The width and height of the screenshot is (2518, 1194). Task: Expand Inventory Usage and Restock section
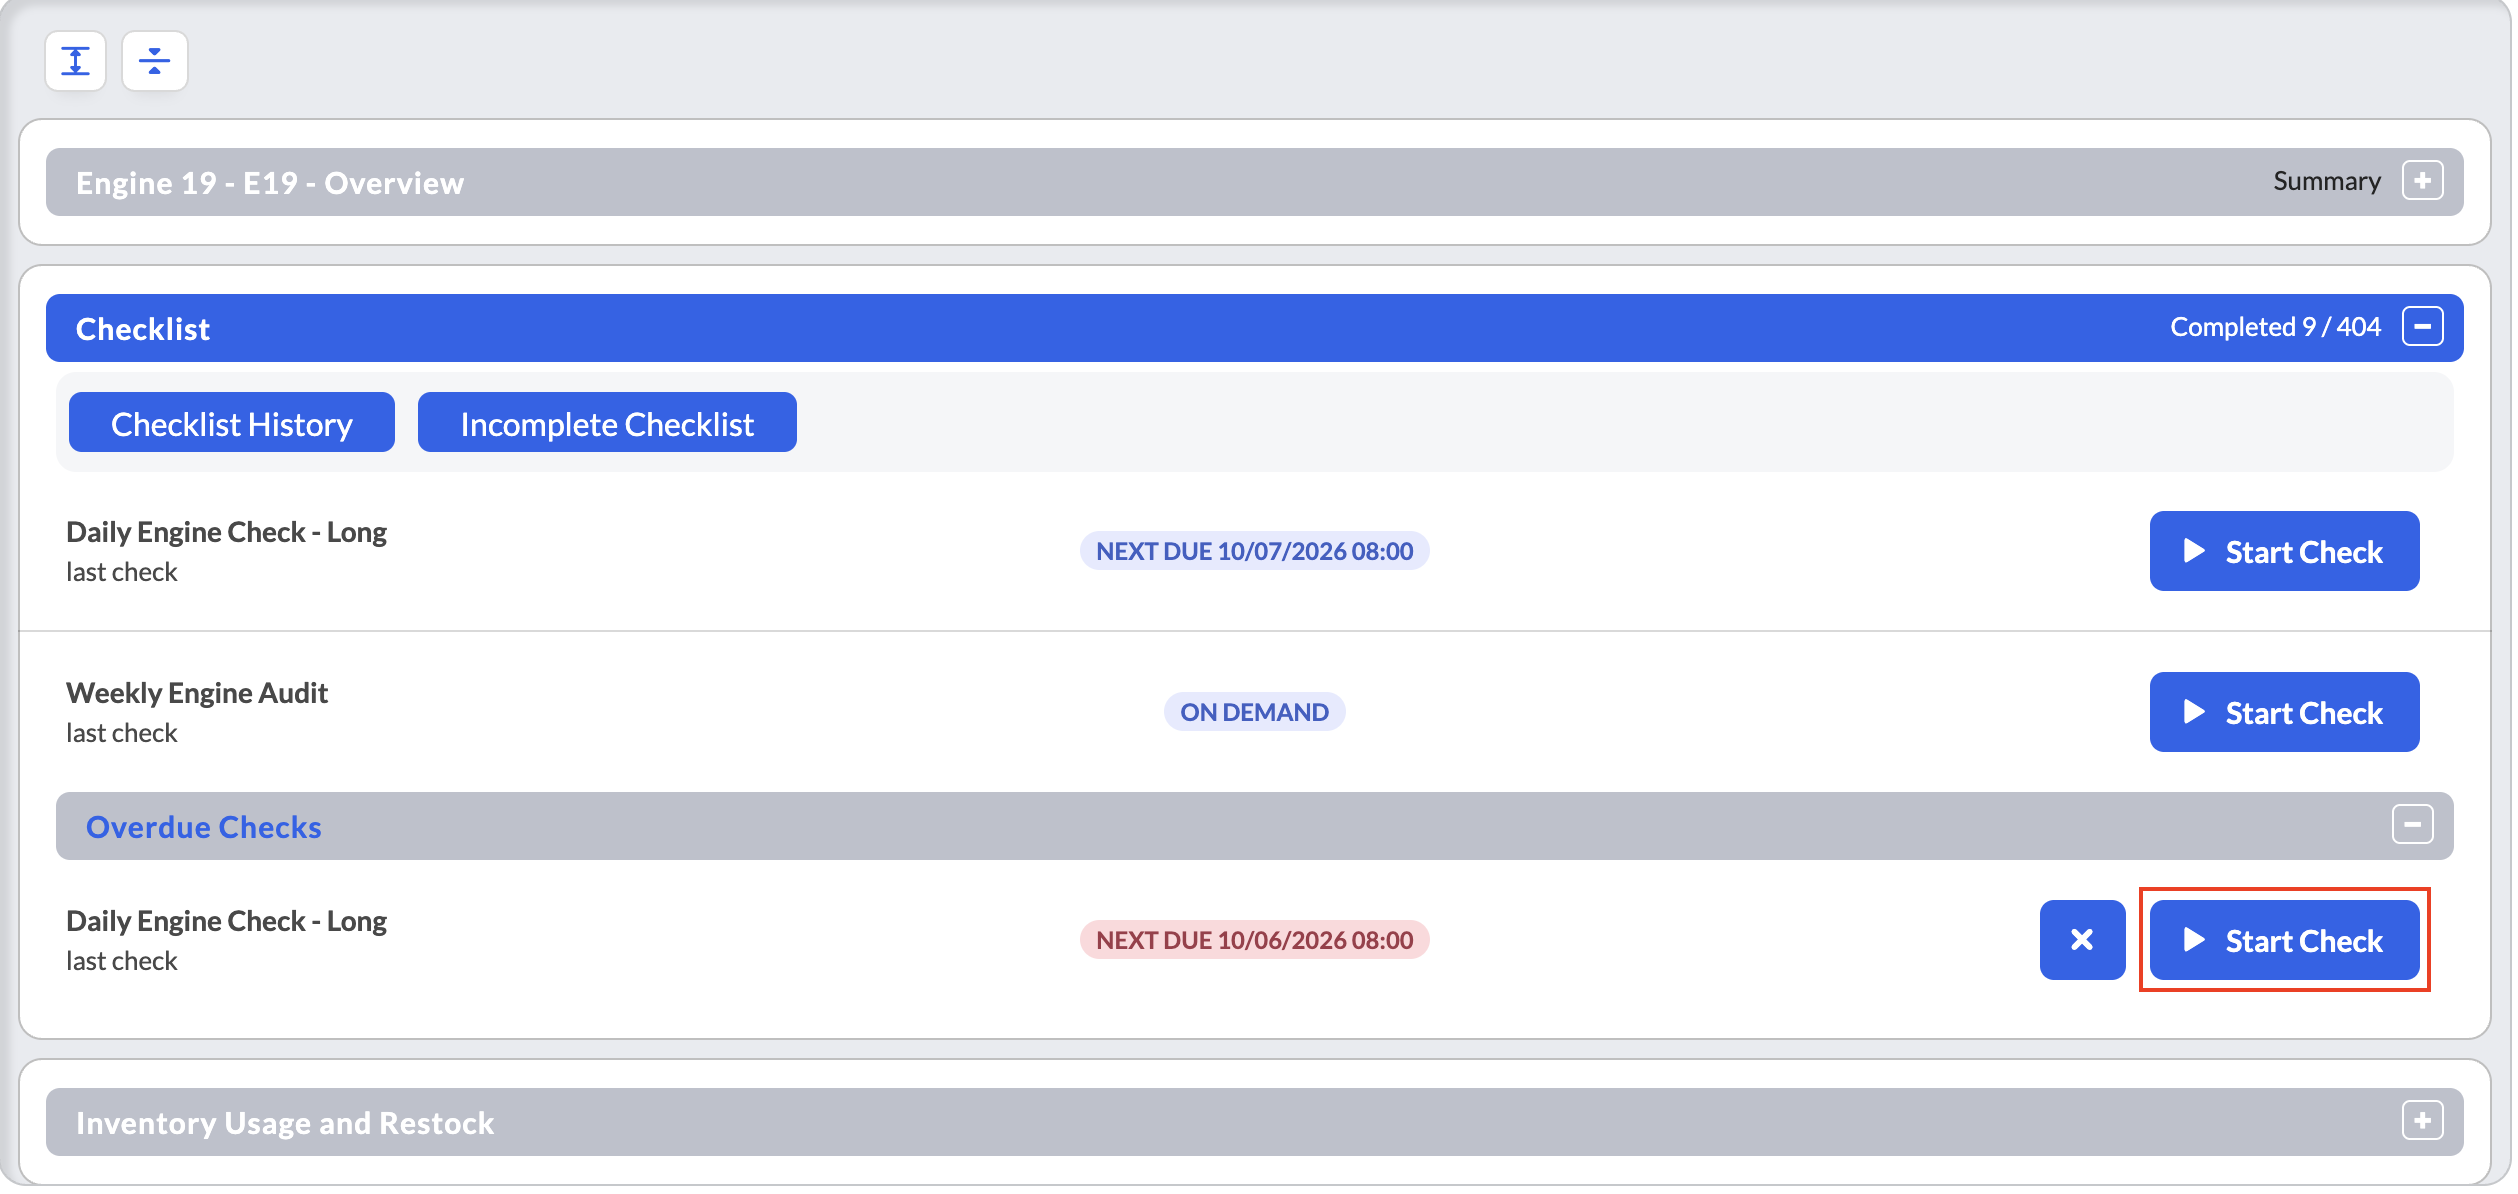2422,1121
